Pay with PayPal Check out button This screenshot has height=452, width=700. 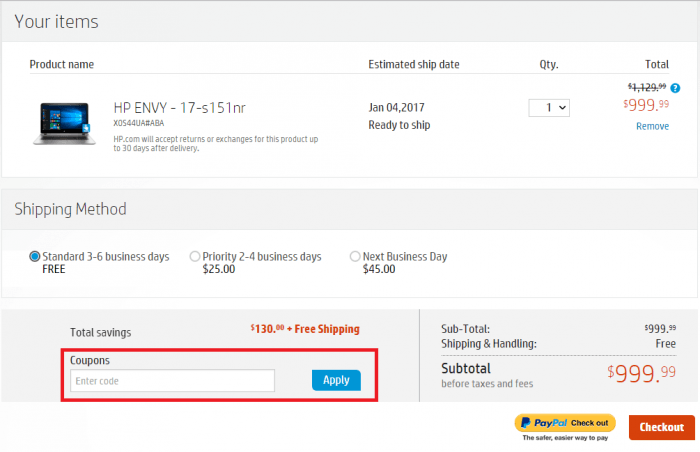tap(565, 423)
